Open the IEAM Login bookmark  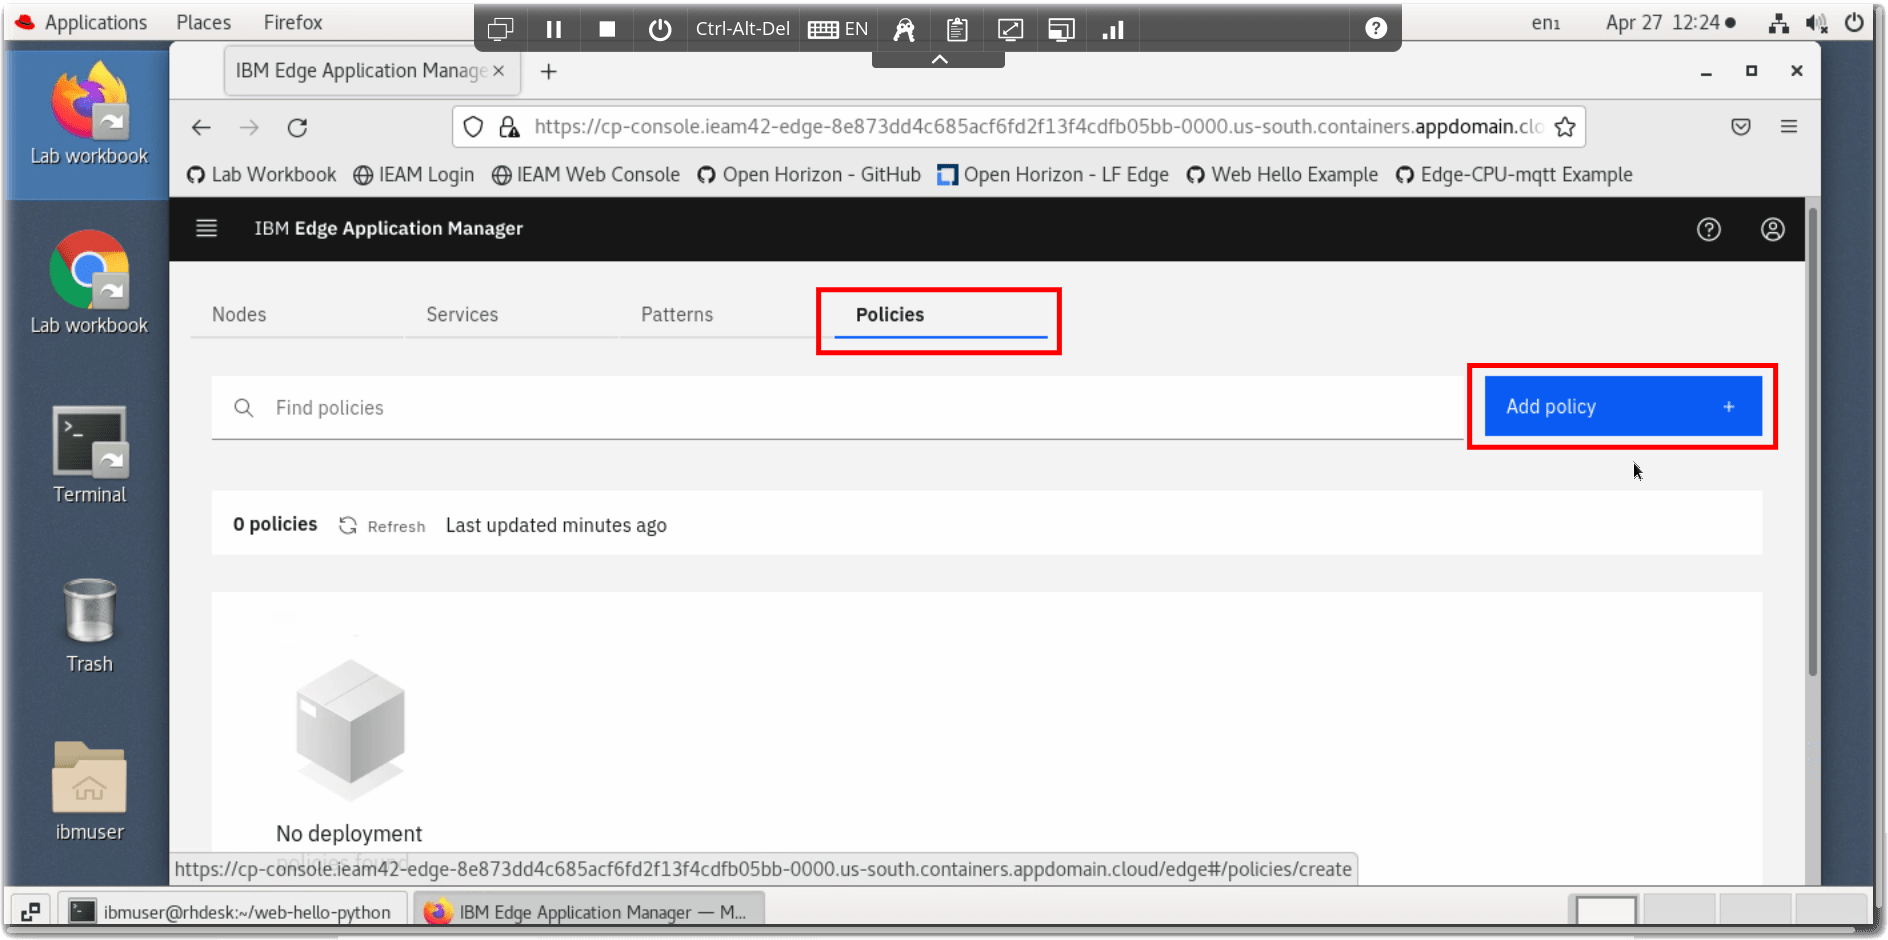click(x=414, y=175)
